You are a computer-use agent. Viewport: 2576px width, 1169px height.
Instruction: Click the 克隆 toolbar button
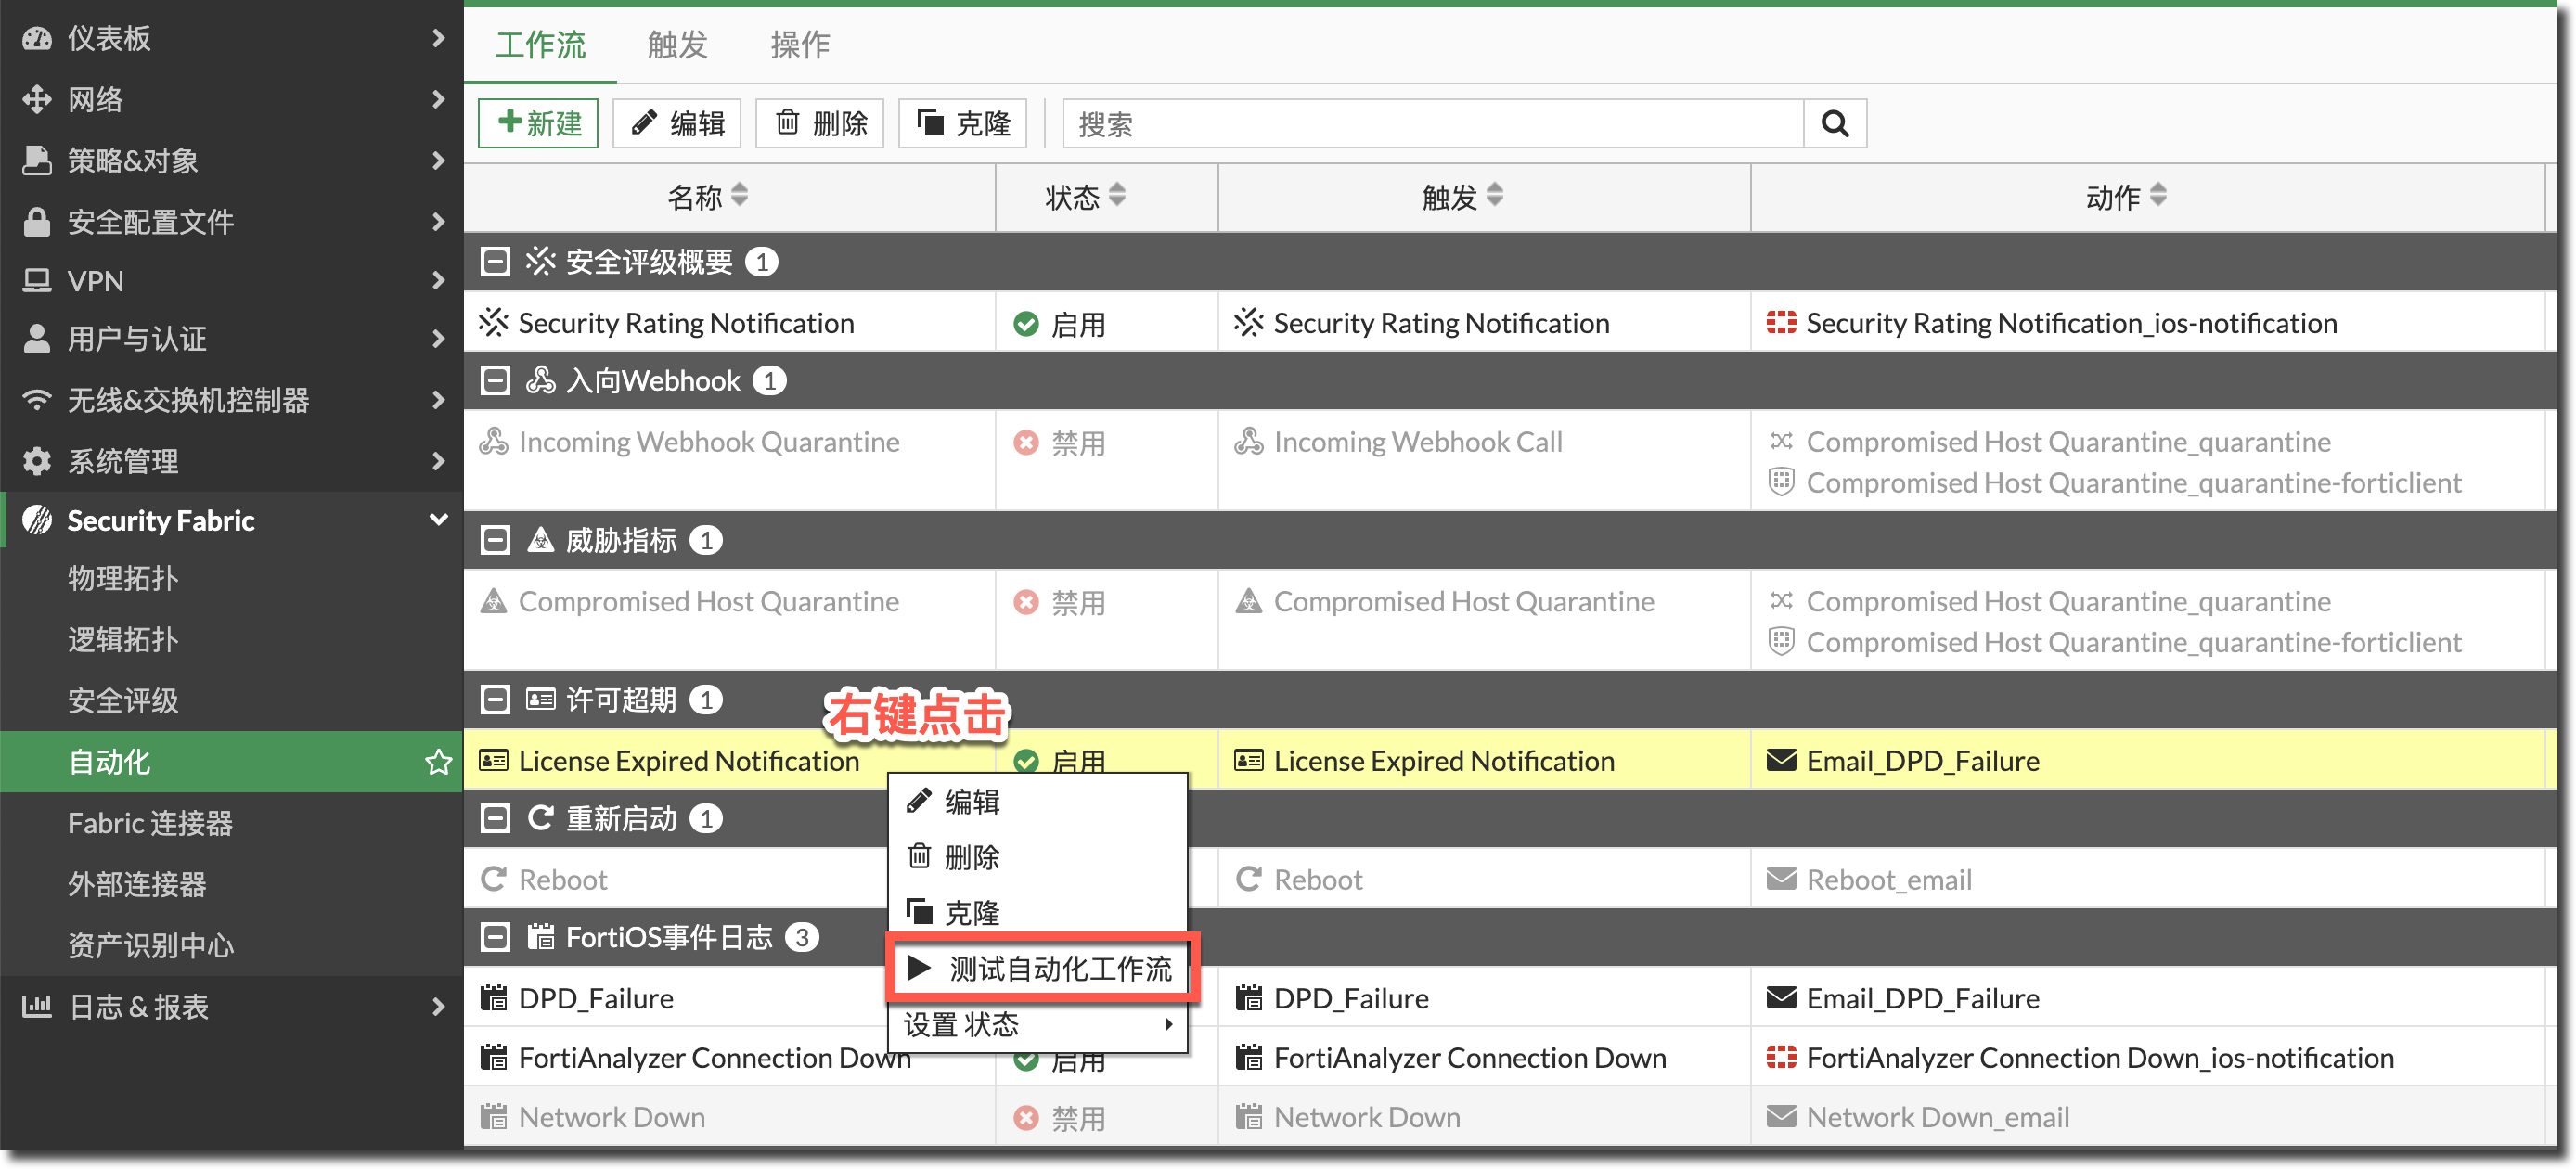963,124
